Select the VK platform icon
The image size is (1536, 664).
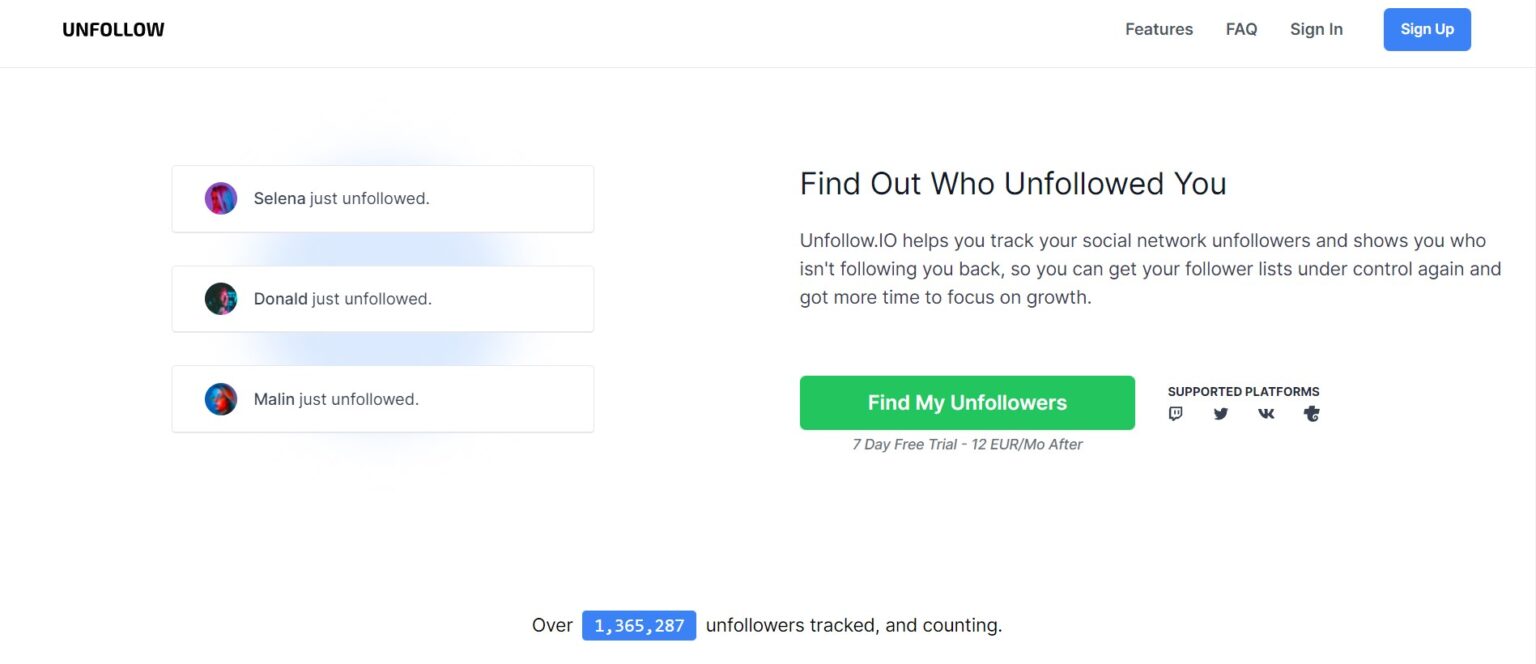[x=1266, y=414]
